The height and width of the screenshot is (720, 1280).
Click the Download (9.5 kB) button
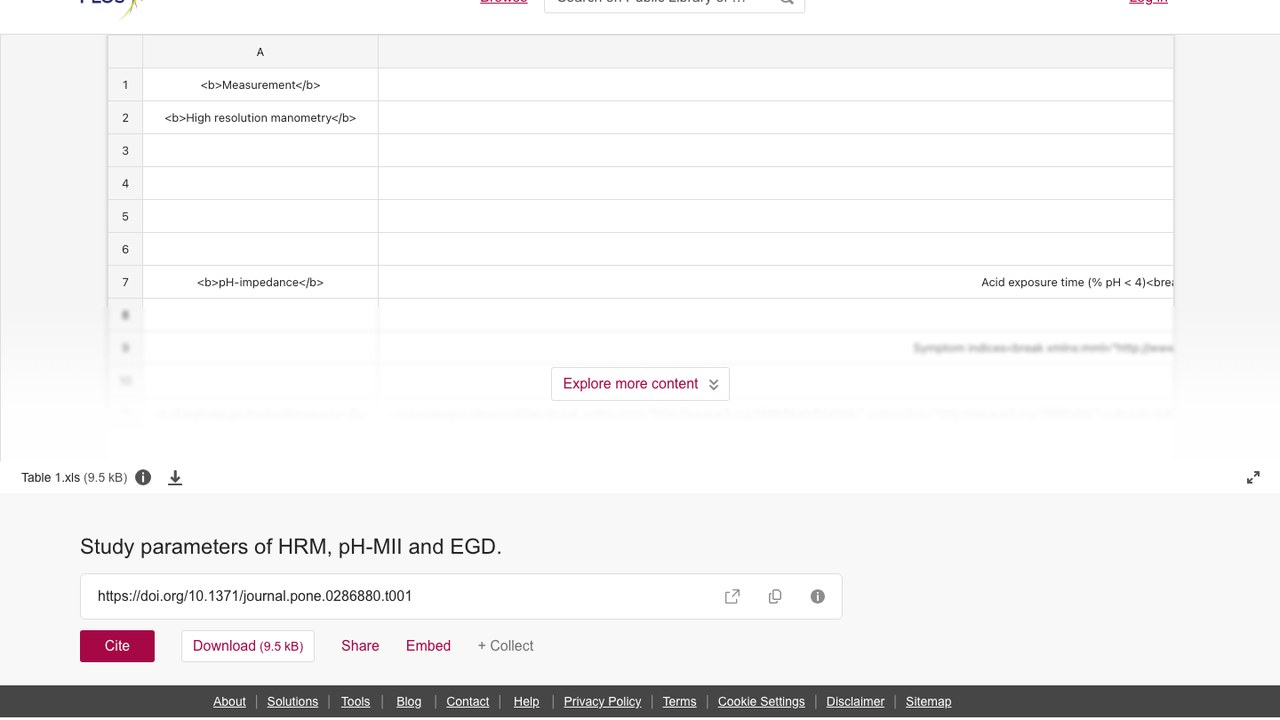pos(248,646)
